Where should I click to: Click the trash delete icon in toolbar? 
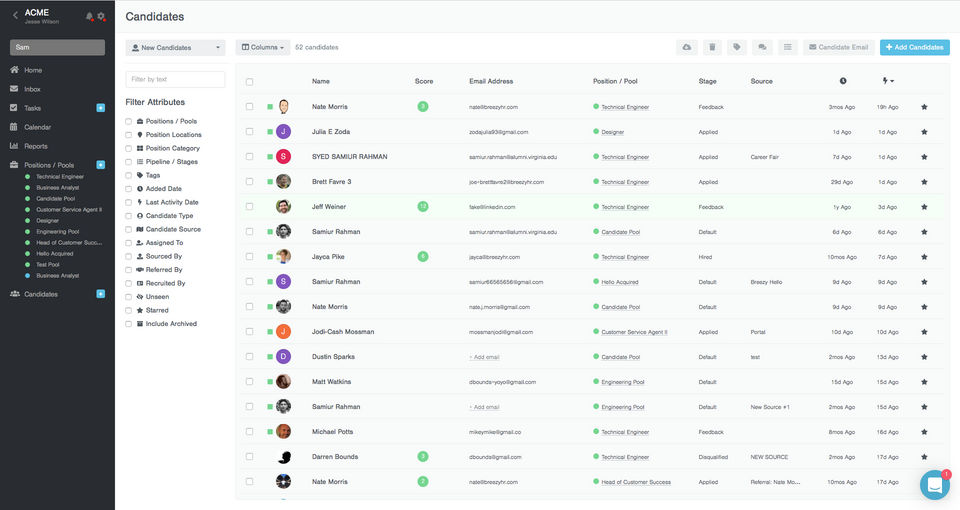[712, 47]
